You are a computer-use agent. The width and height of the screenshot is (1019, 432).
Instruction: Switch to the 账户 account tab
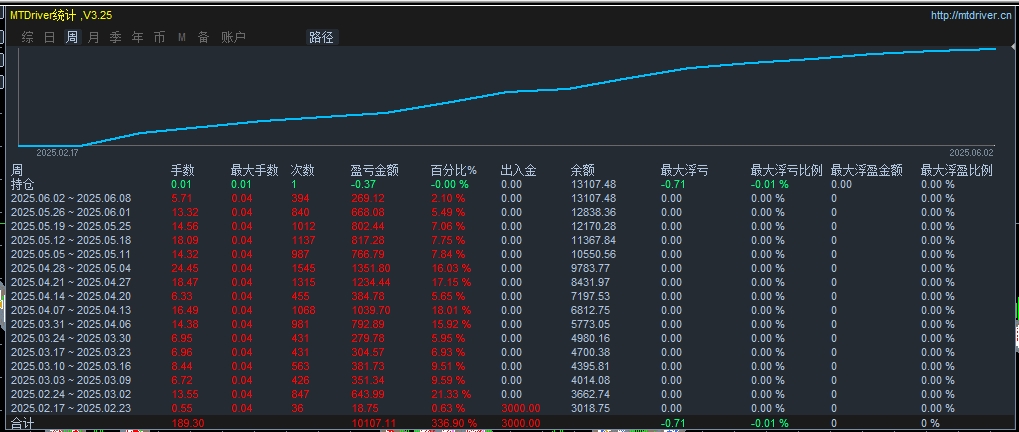pos(233,37)
